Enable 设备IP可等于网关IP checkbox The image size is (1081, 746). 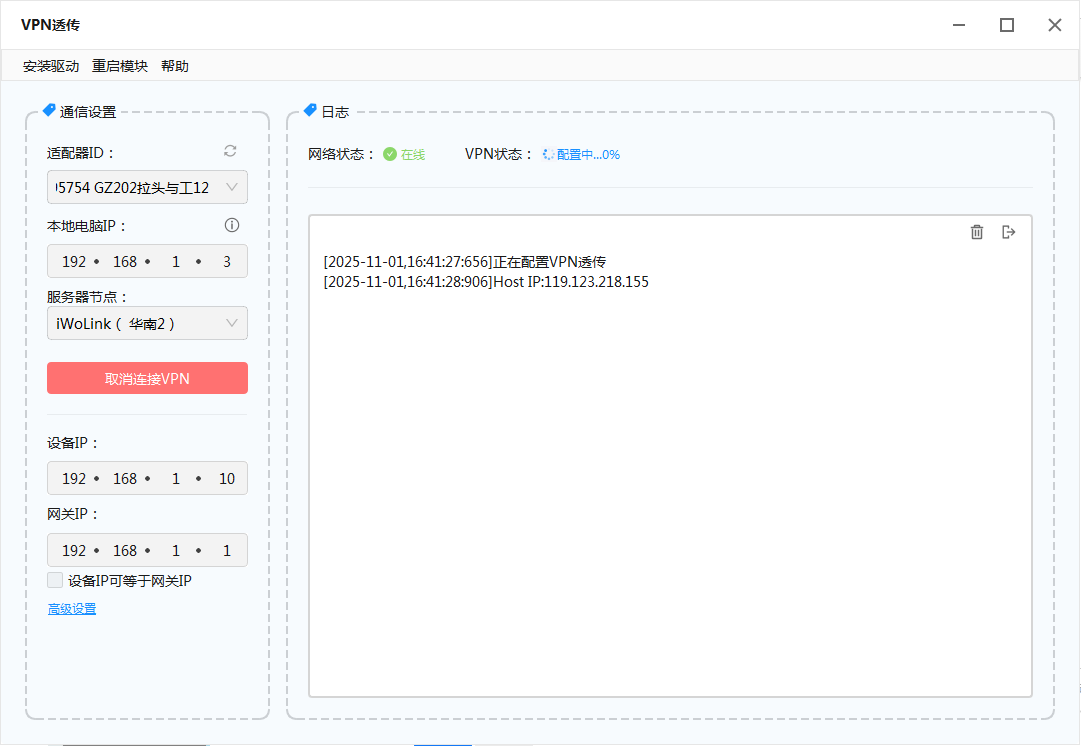tap(55, 580)
